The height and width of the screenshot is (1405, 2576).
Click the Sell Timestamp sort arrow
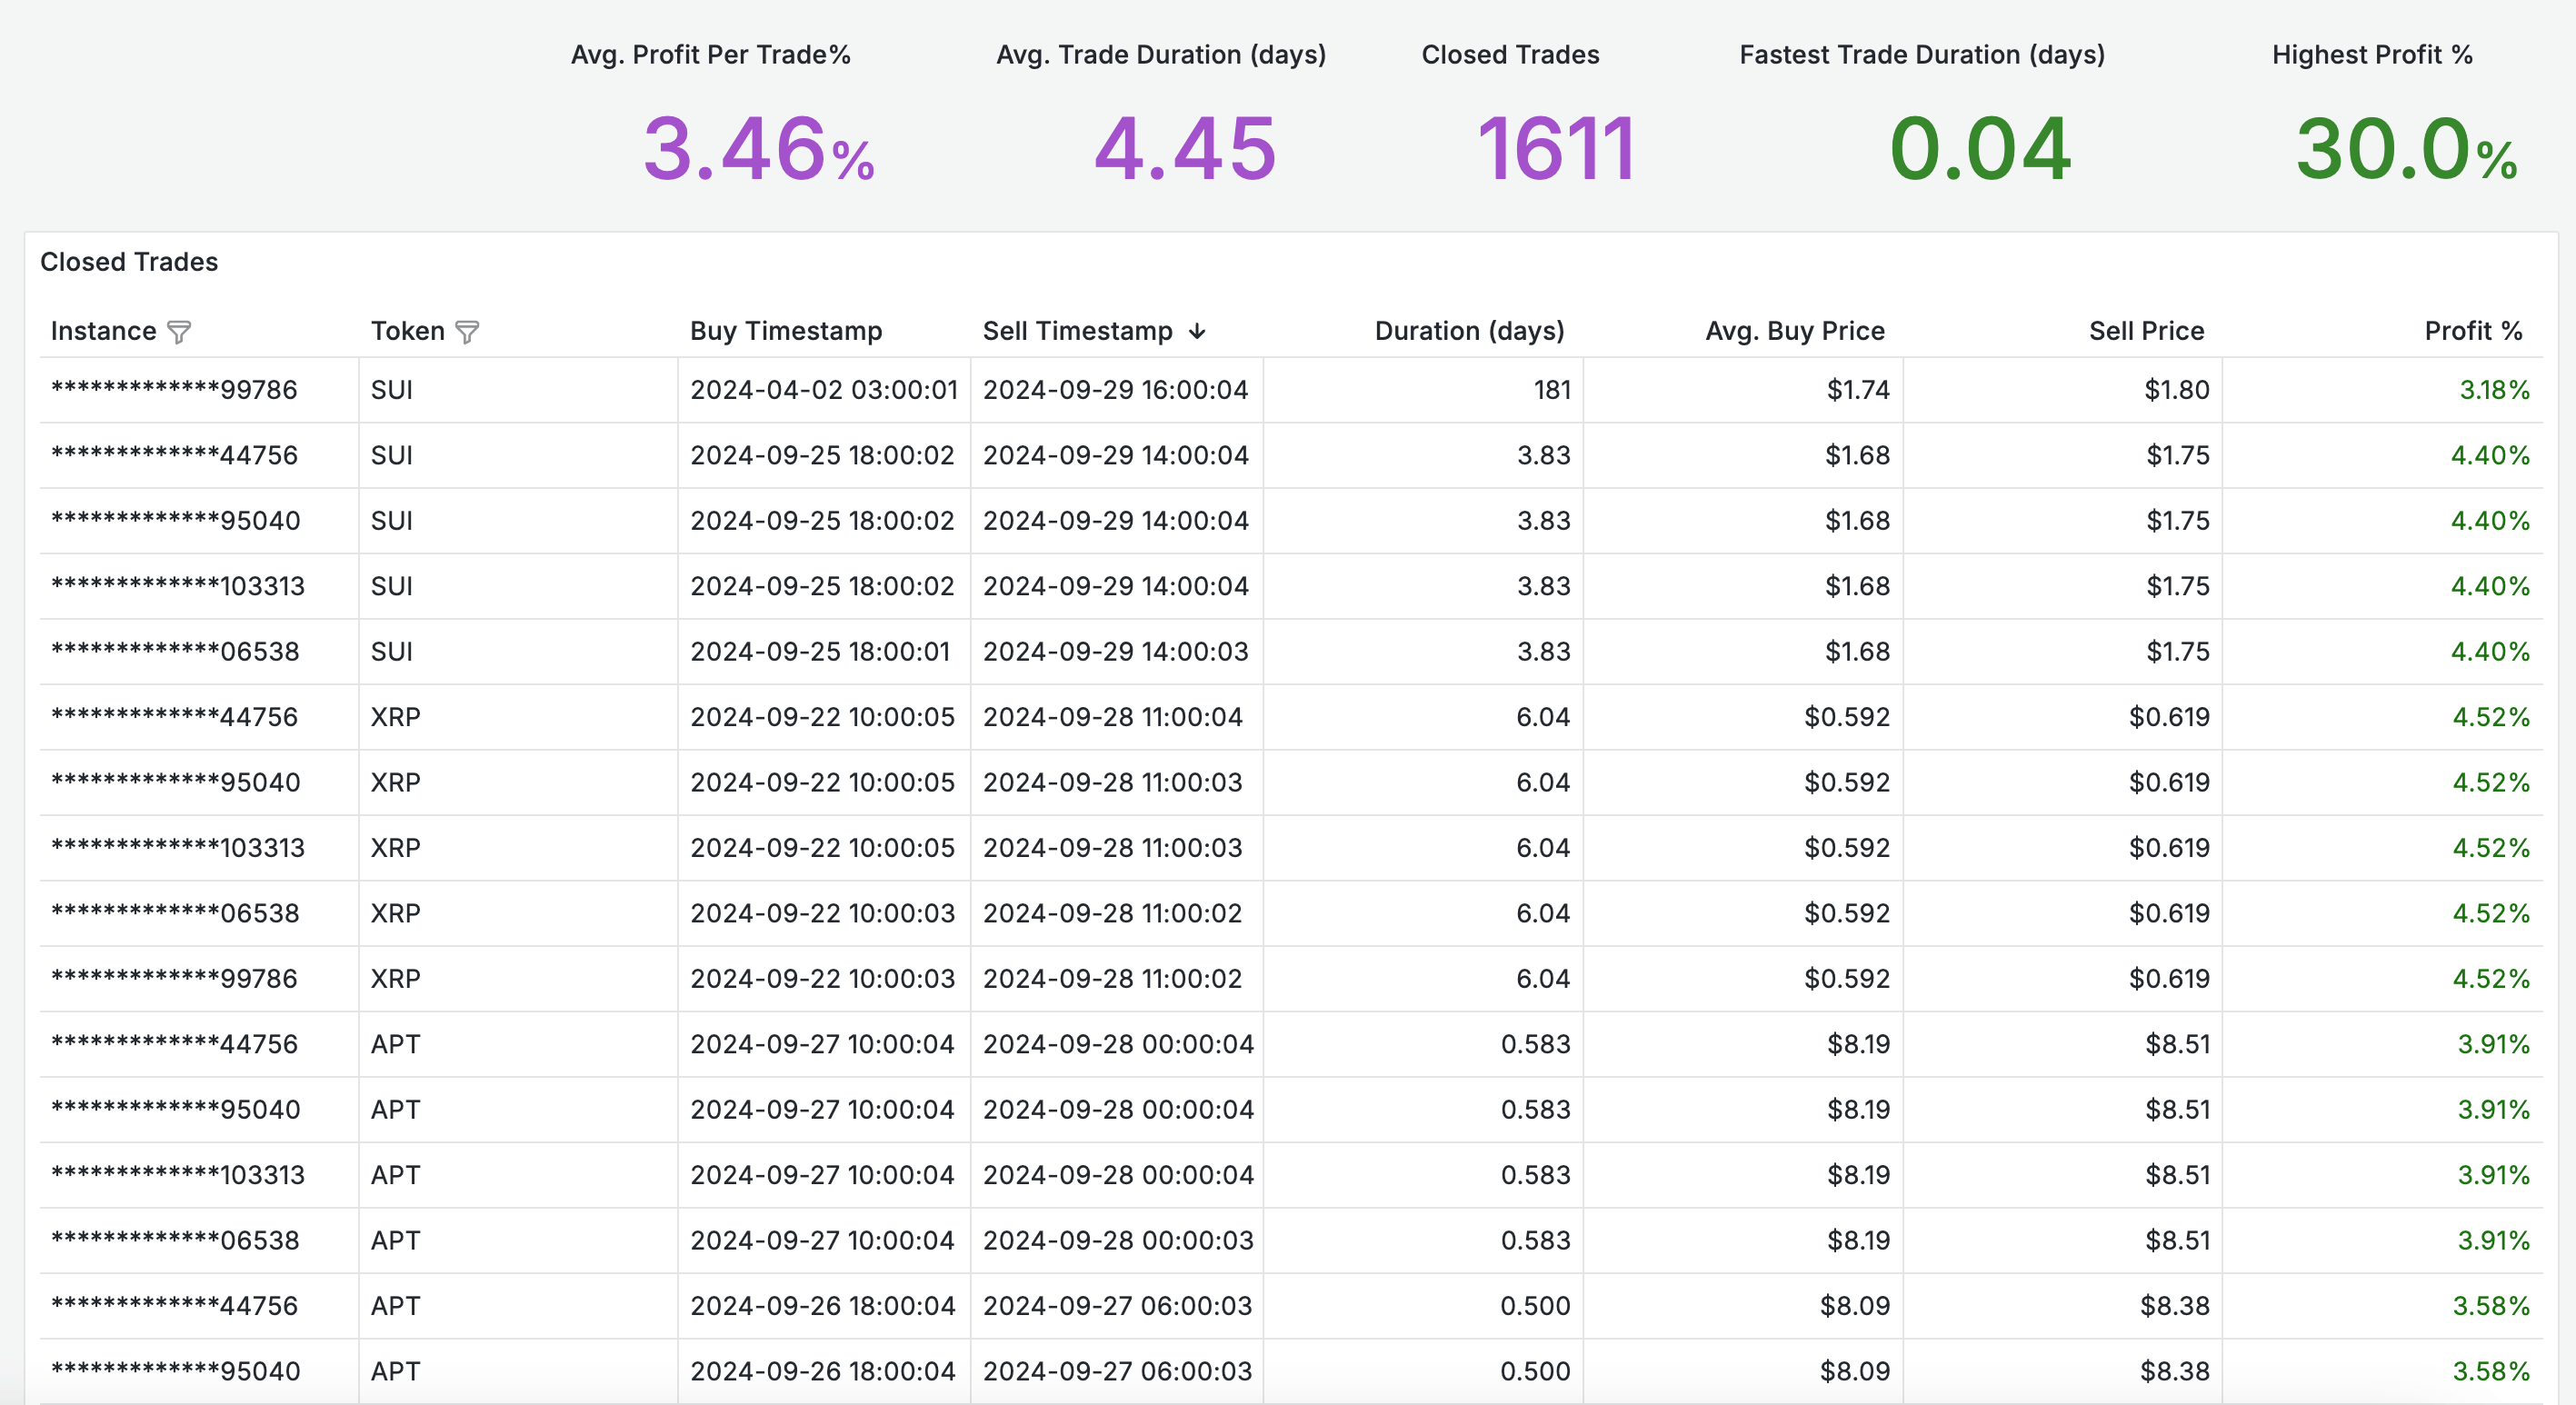coord(1198,331)
